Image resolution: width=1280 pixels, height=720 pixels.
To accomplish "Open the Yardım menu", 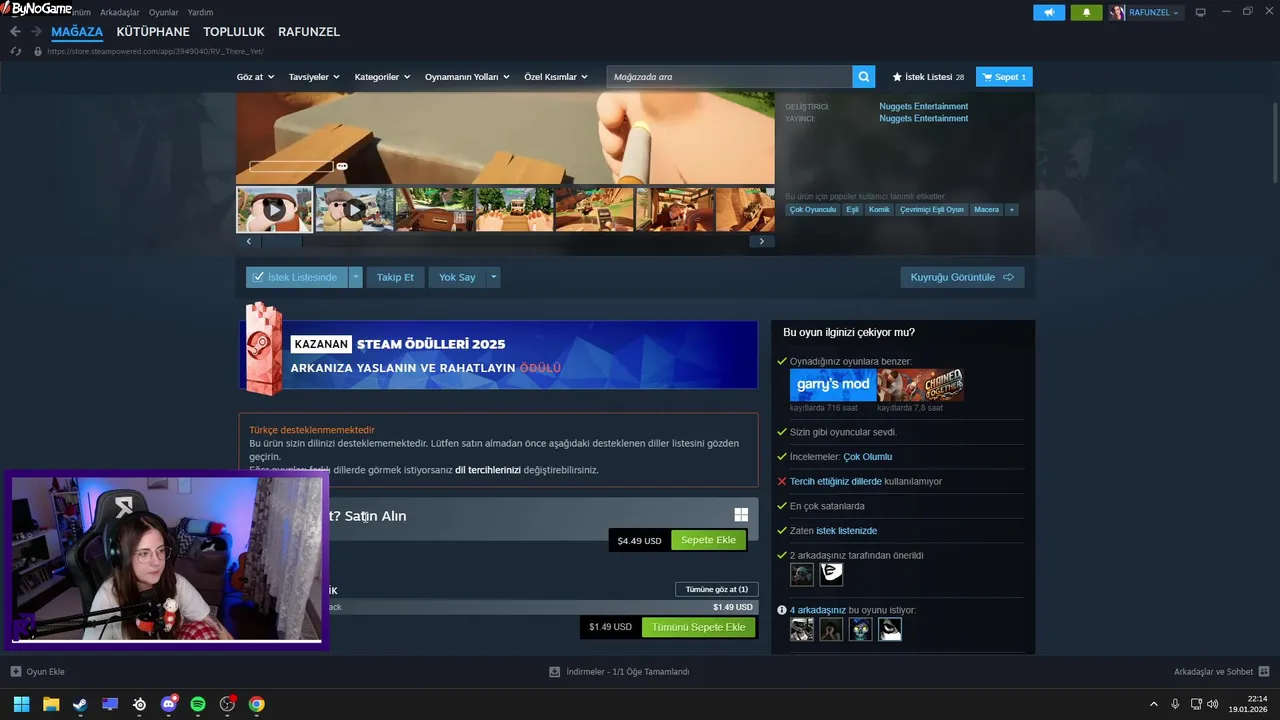I will (200, 12).
